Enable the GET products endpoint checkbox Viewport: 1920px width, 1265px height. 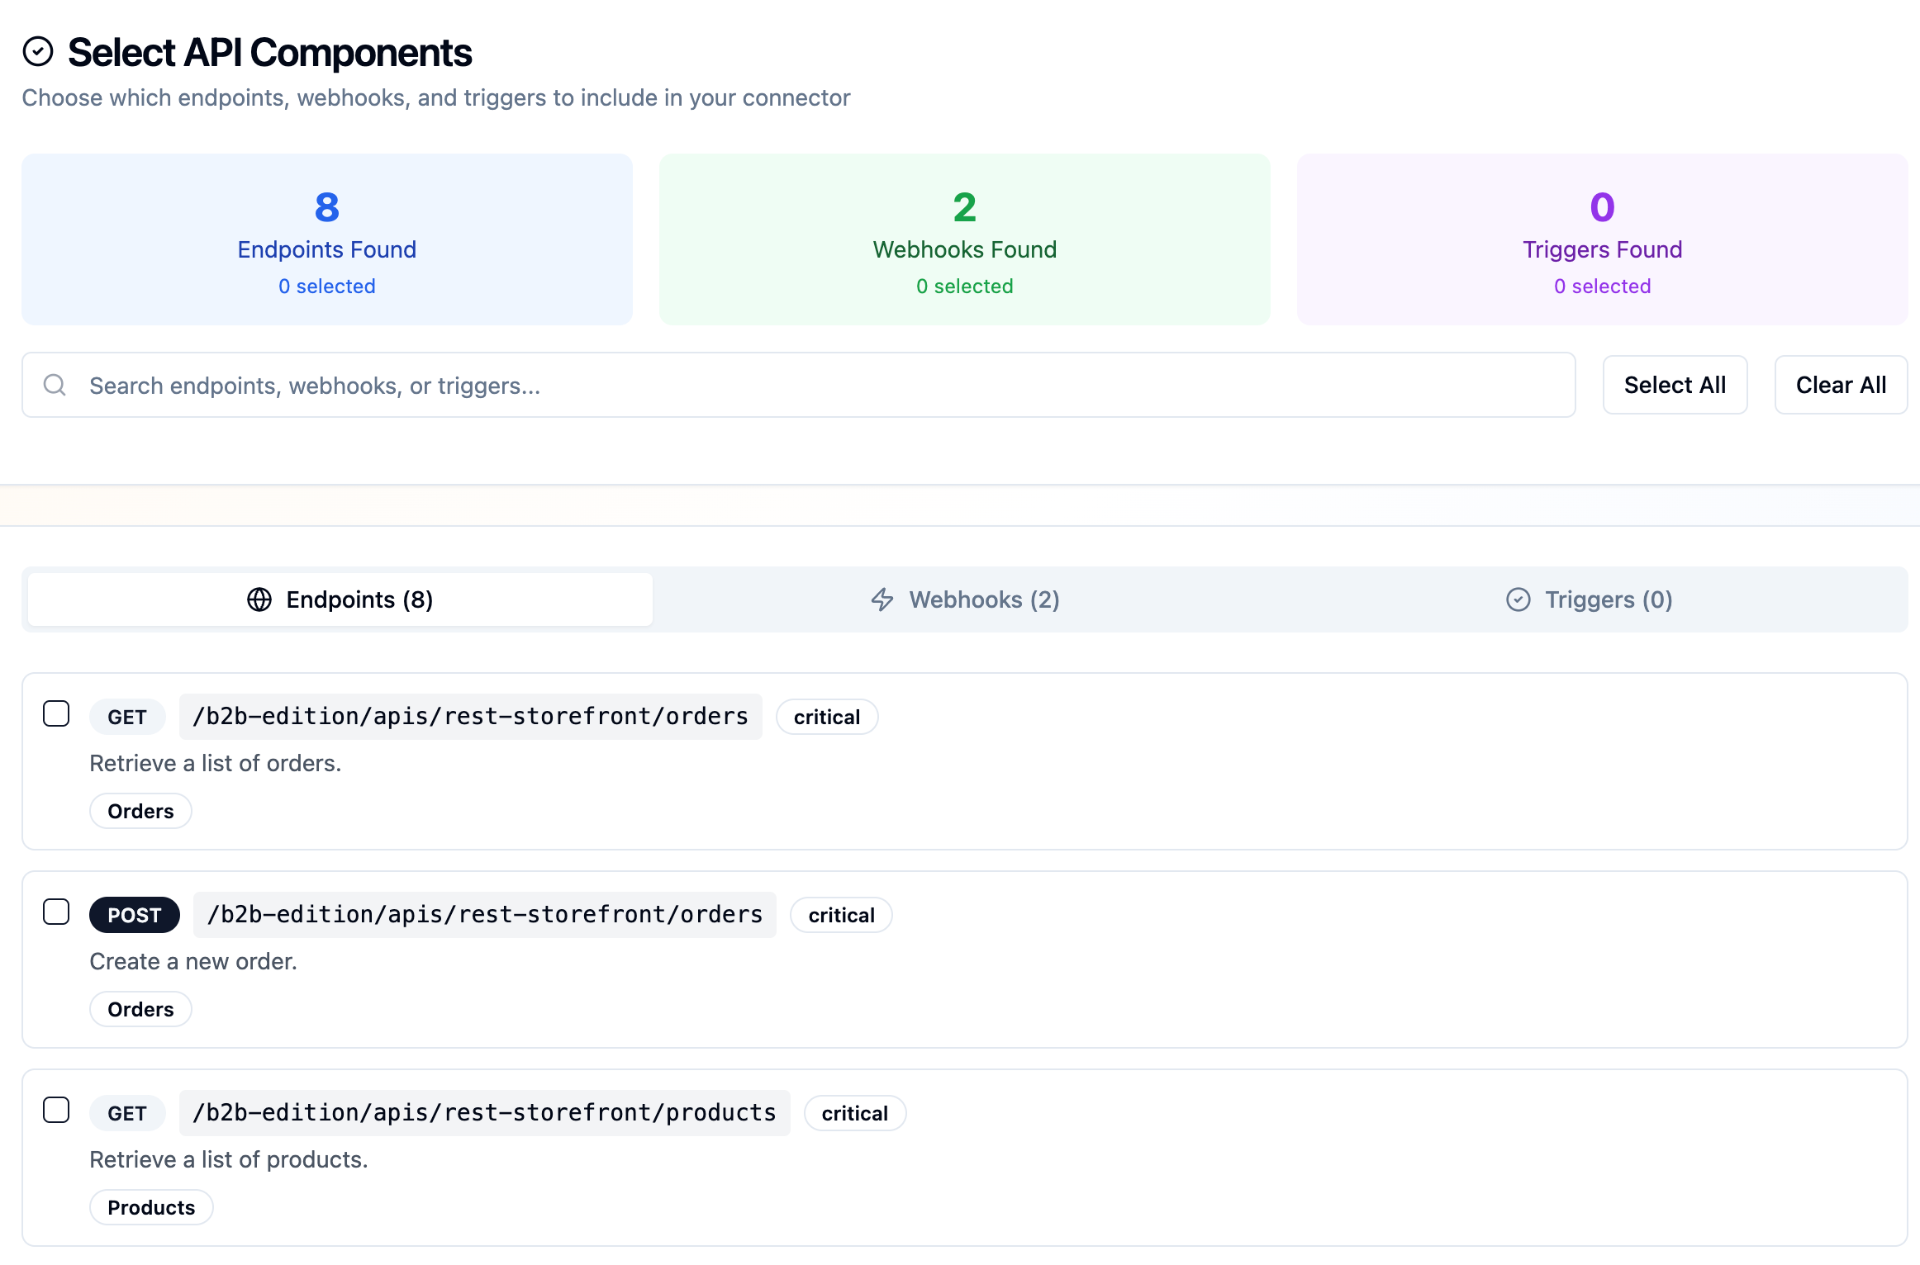pyautogui.click(x=57, y=1110)
